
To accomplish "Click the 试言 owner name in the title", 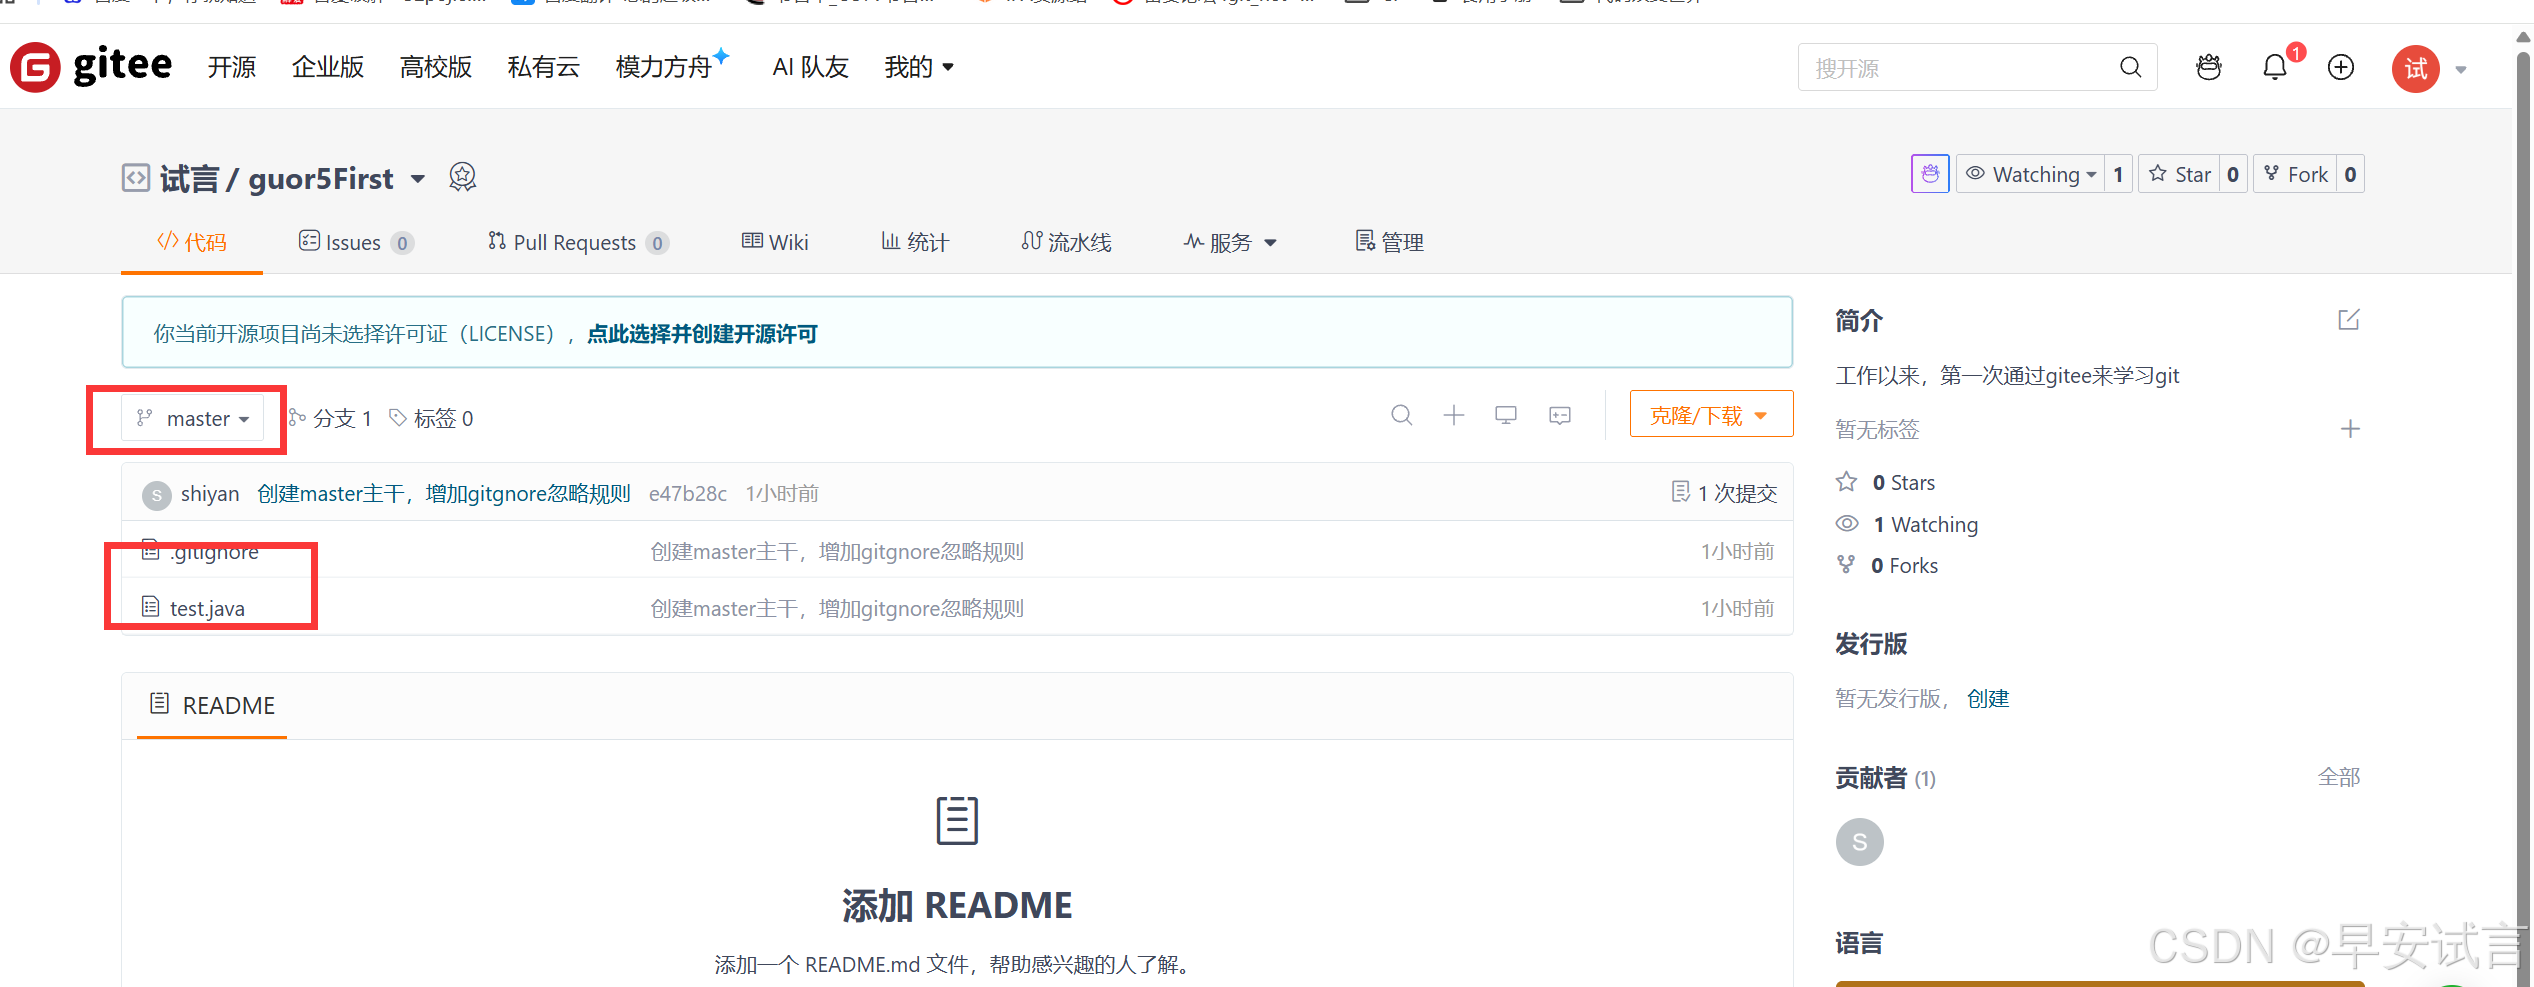I will (189, 179).
